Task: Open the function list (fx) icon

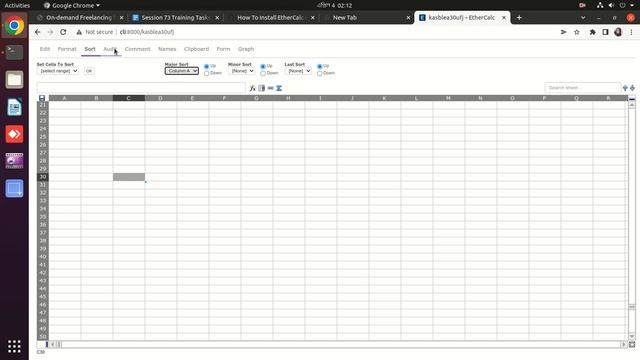Action: tap(253, 88)
